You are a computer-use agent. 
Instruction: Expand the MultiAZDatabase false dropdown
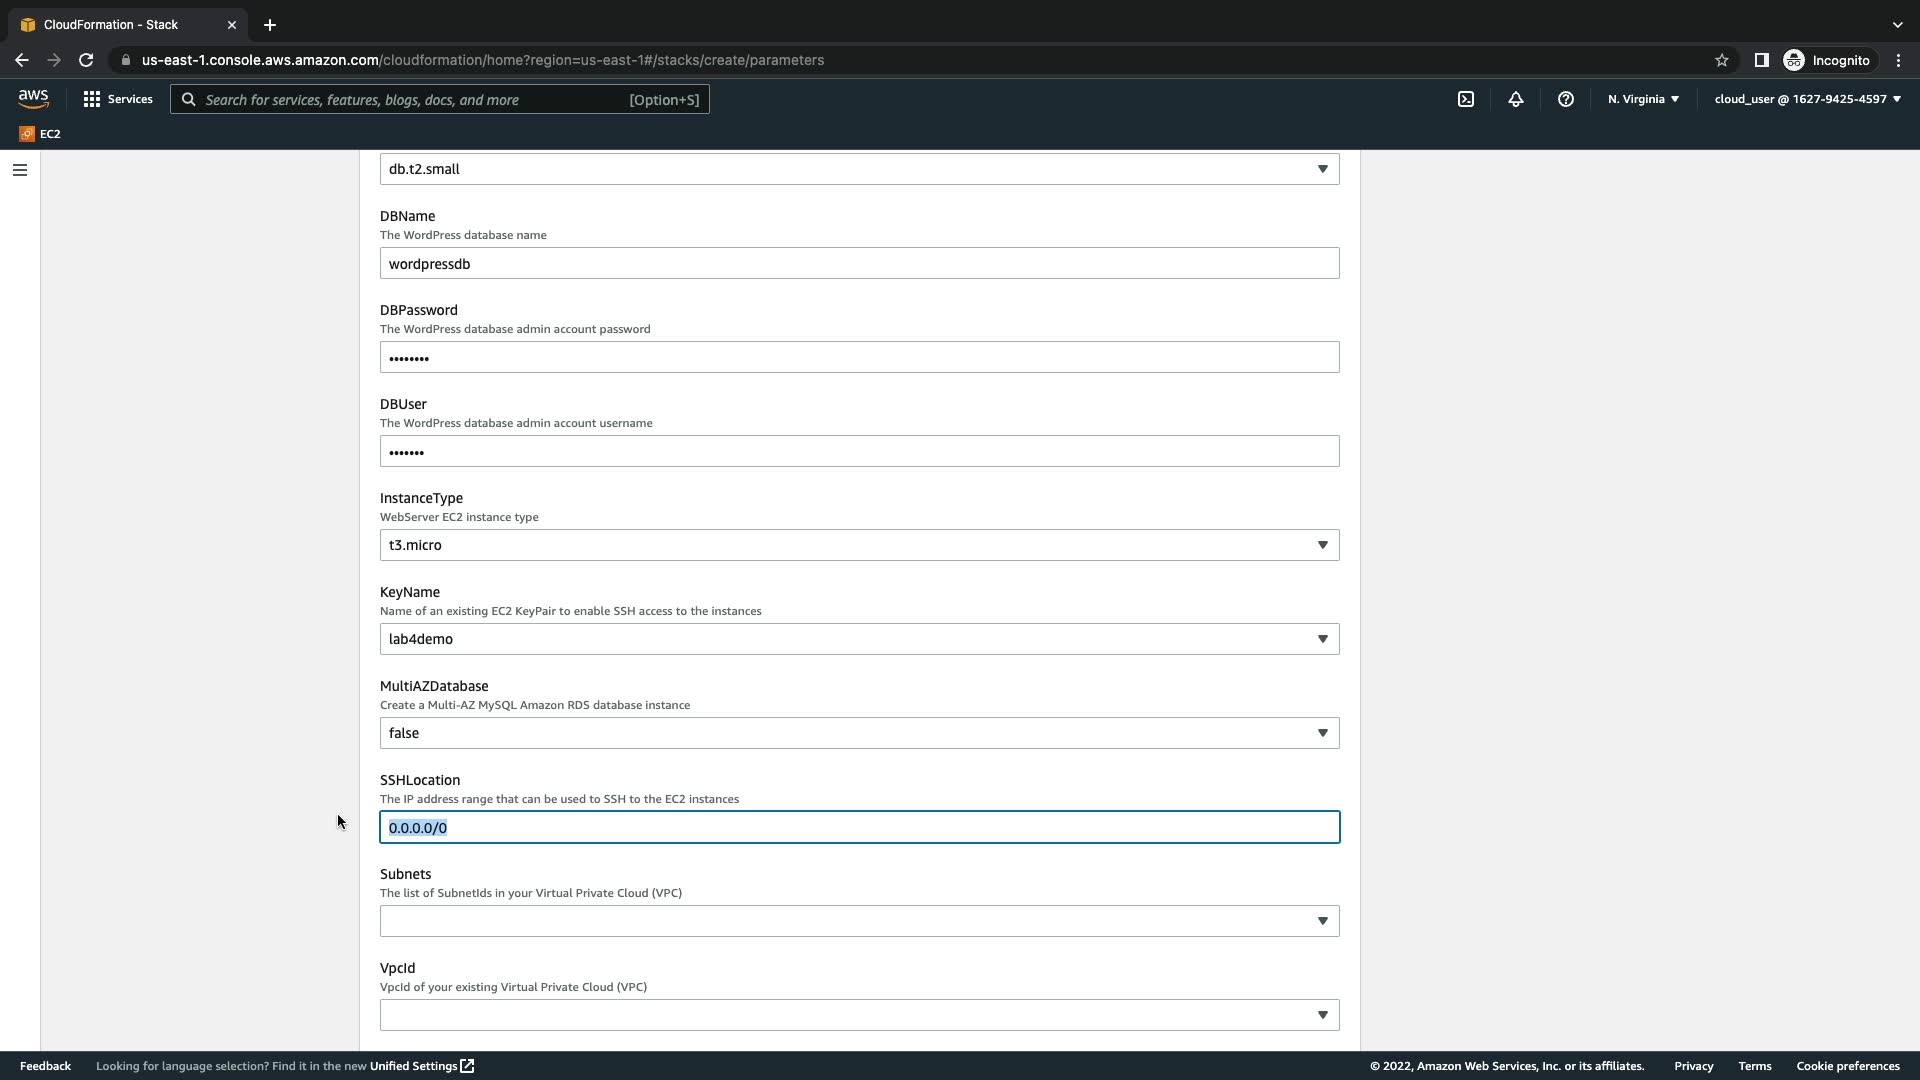(859, 733)
